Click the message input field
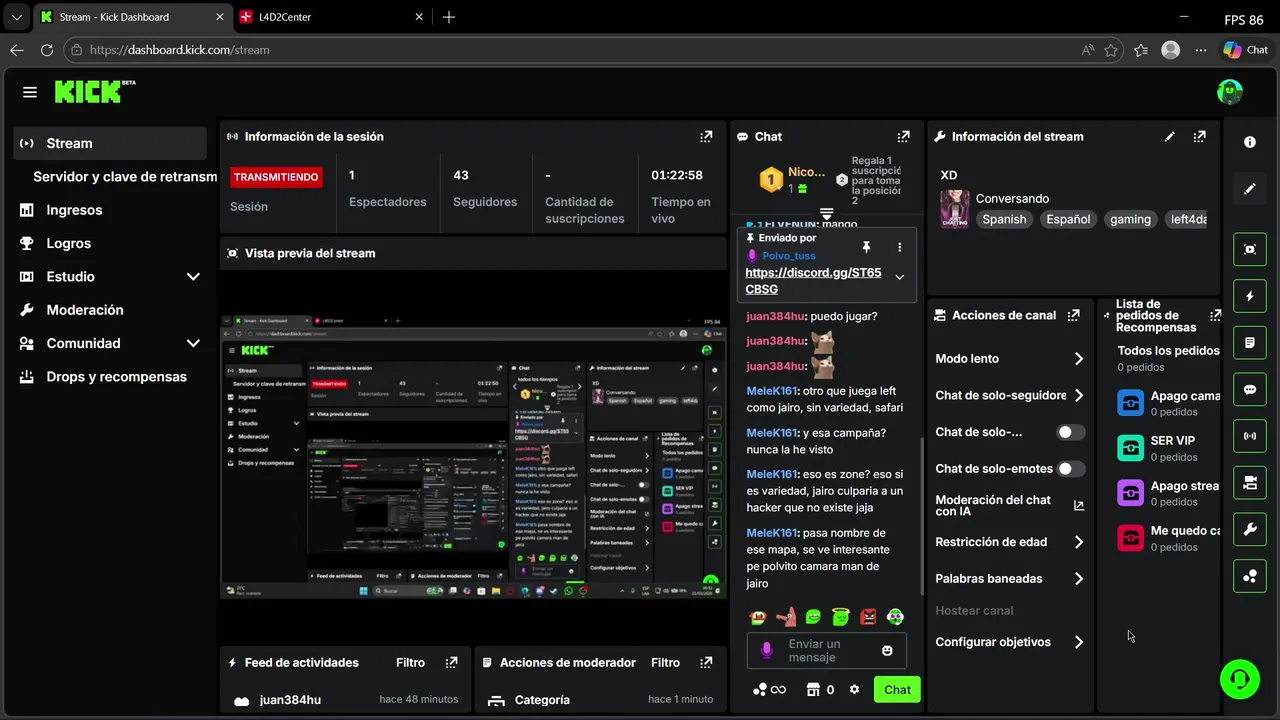This screenshot has height=720, width=1280. tap(827, 651)
